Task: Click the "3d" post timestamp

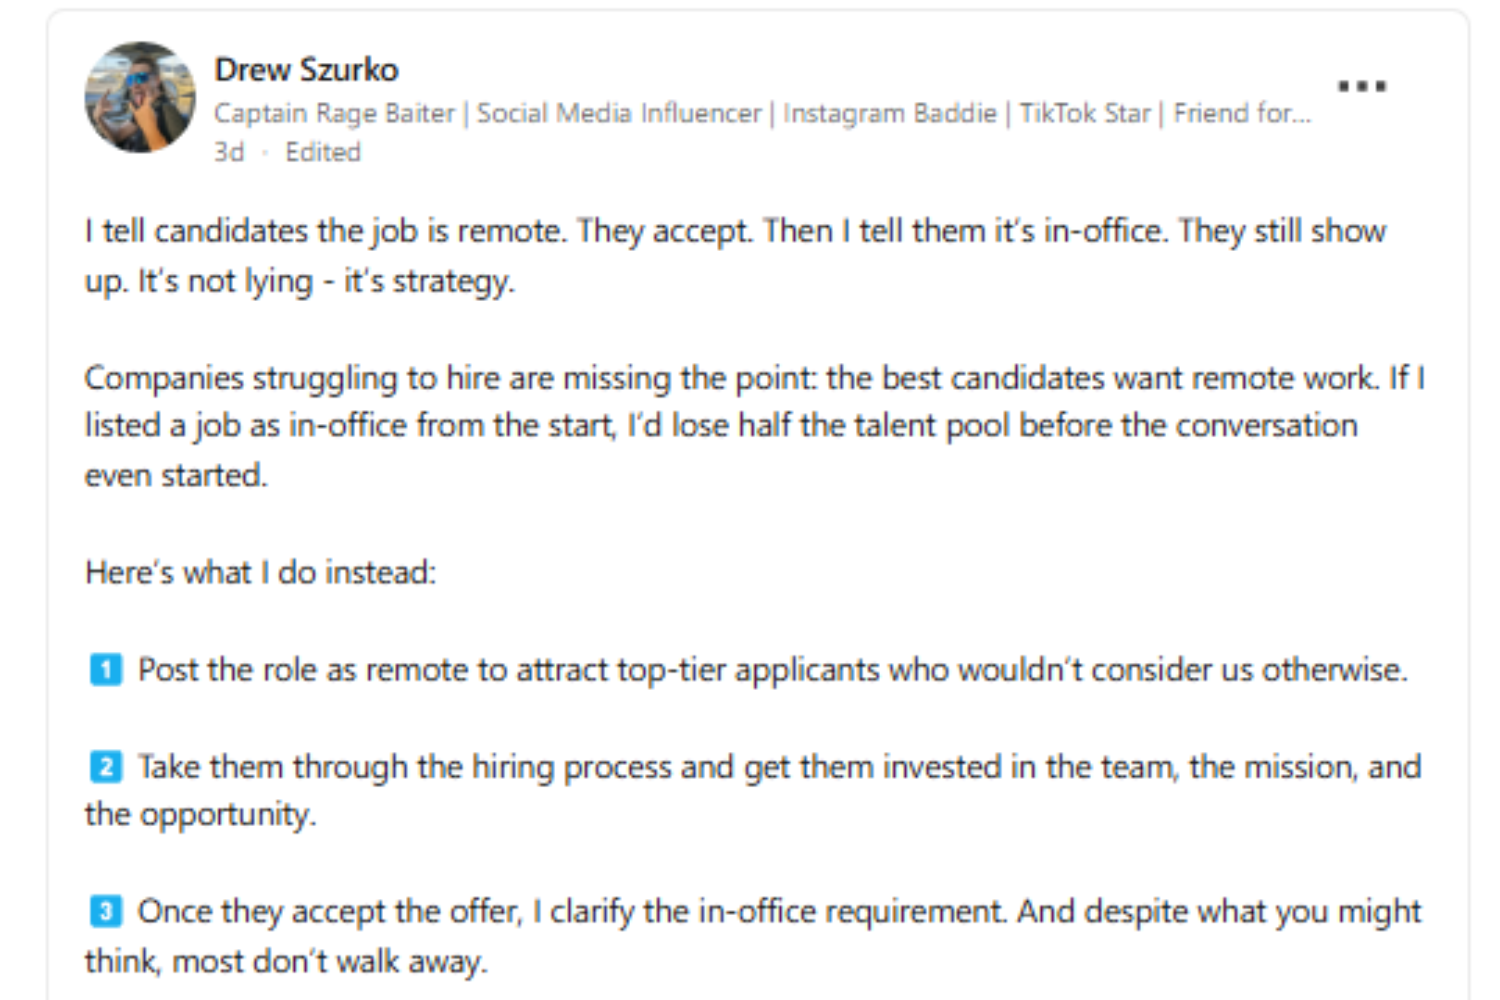Action: point(229,152)
